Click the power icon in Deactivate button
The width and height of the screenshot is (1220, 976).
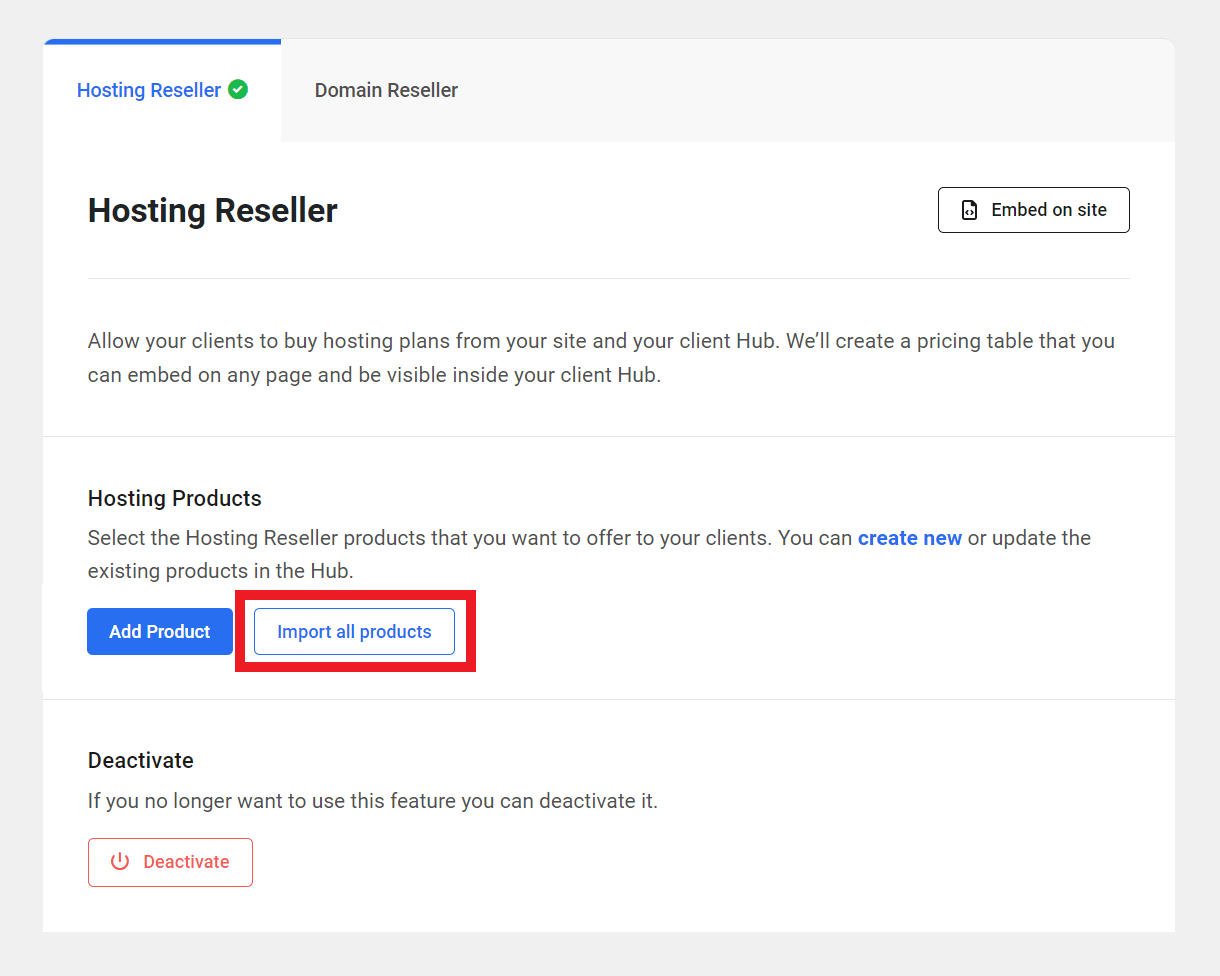(120, 861)
